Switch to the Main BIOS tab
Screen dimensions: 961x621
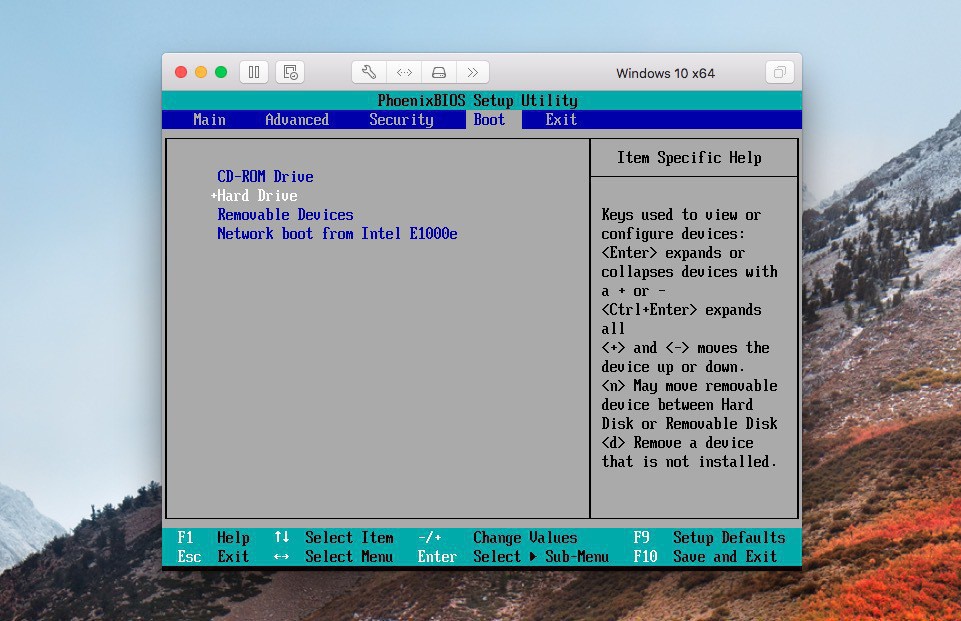[x=209, y=120]
